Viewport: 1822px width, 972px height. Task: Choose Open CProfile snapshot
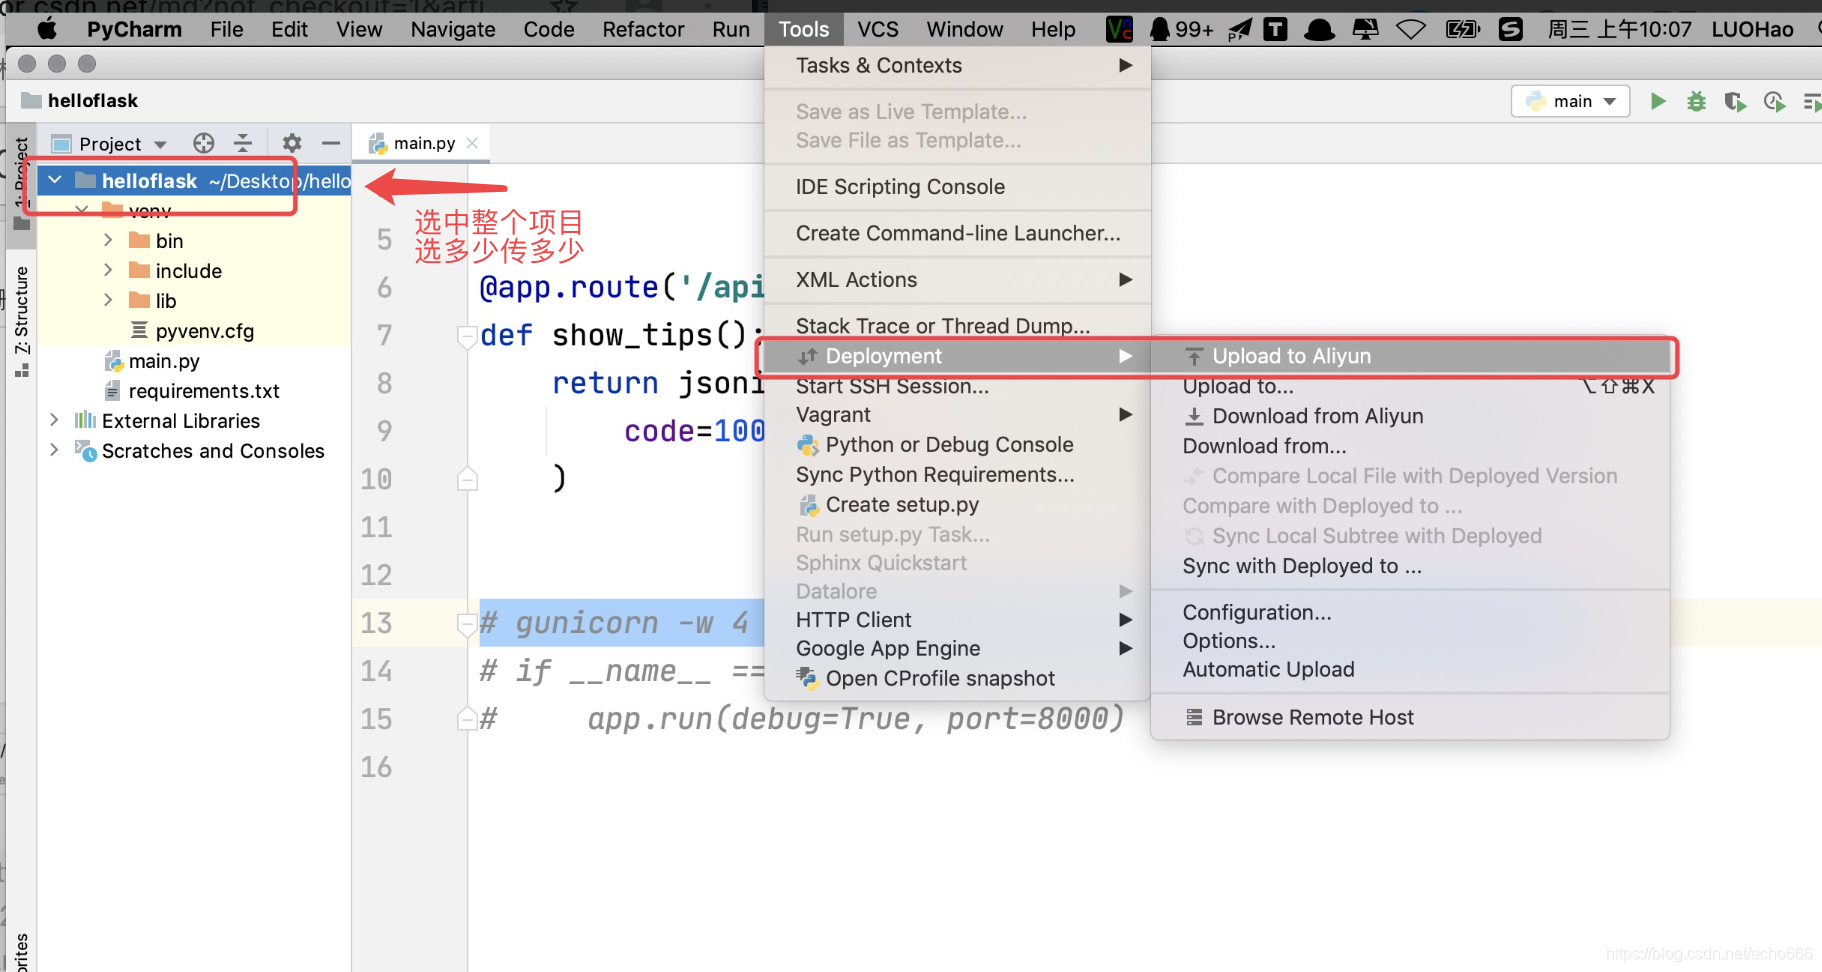957,678
